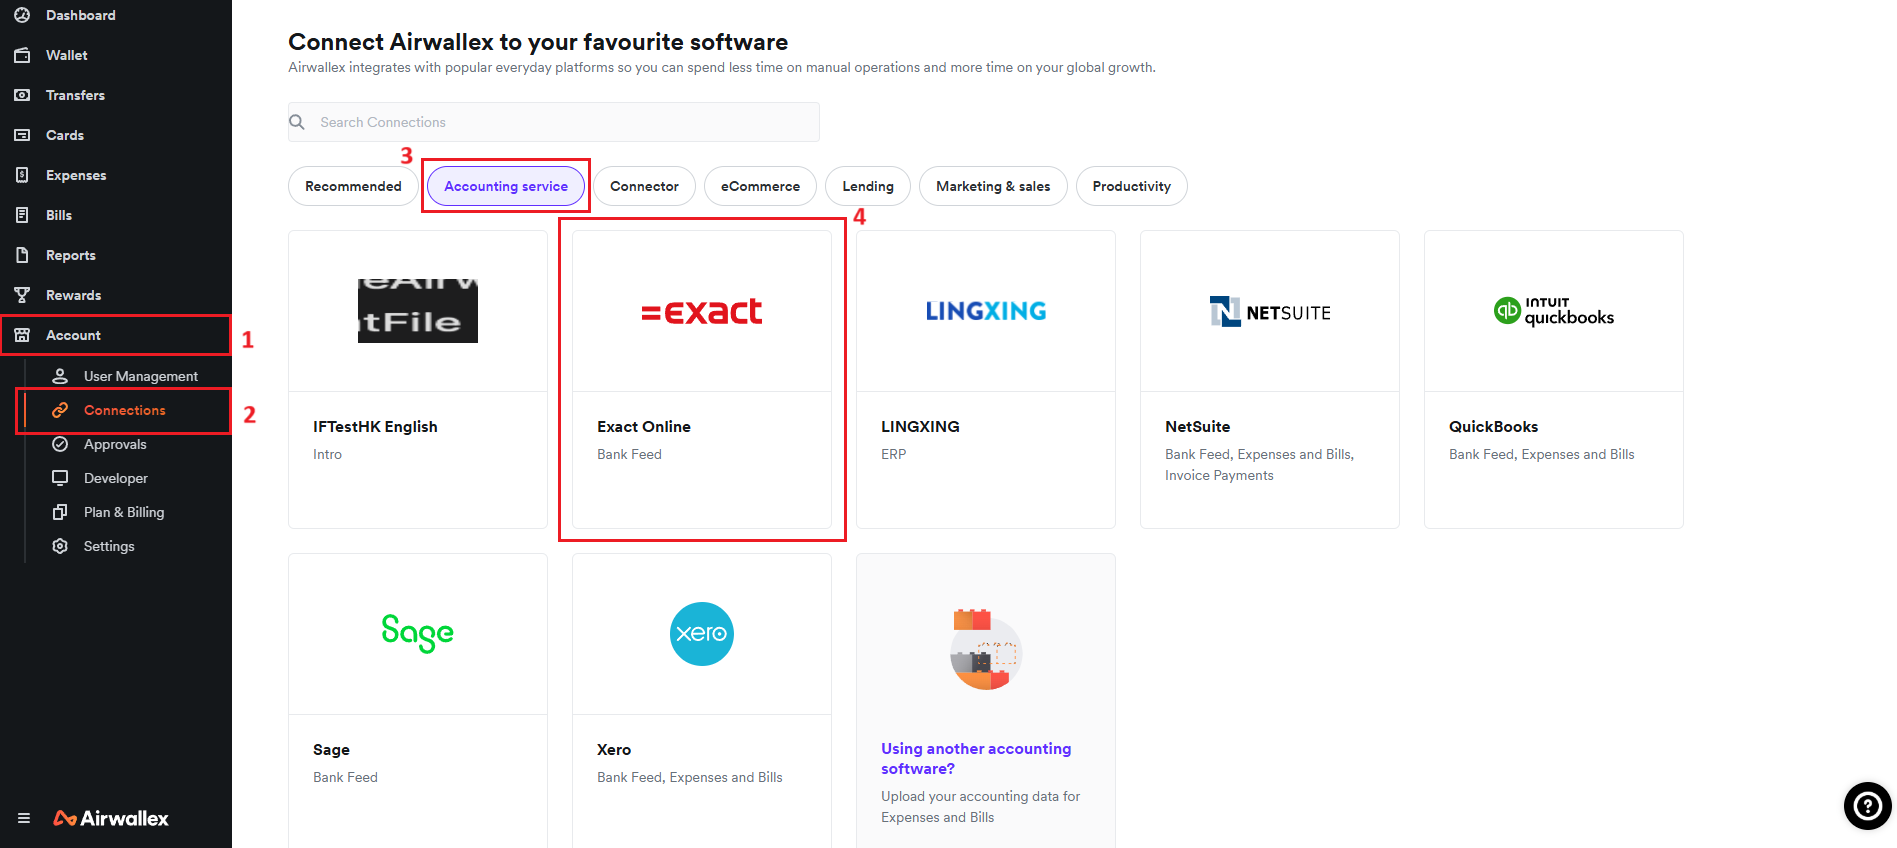Click the Account storefront icon
Image resolution: width=1897 pixels, height=848 pixels.
pyautogui.click(x=22, y=335)
